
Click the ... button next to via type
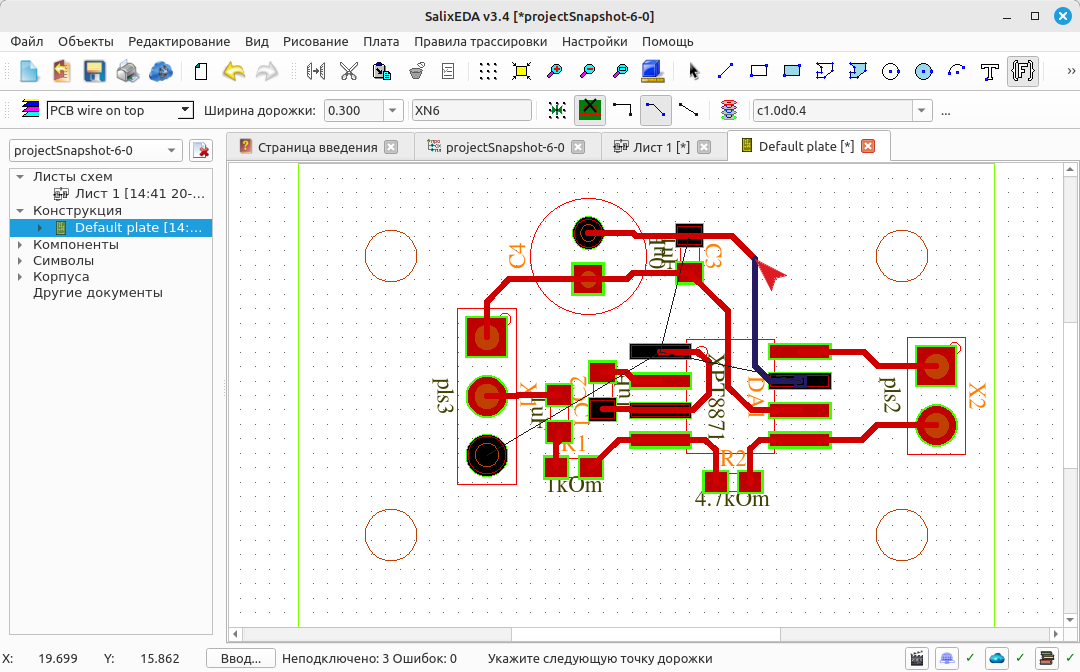pyautogui.click(x=945, y=110)
